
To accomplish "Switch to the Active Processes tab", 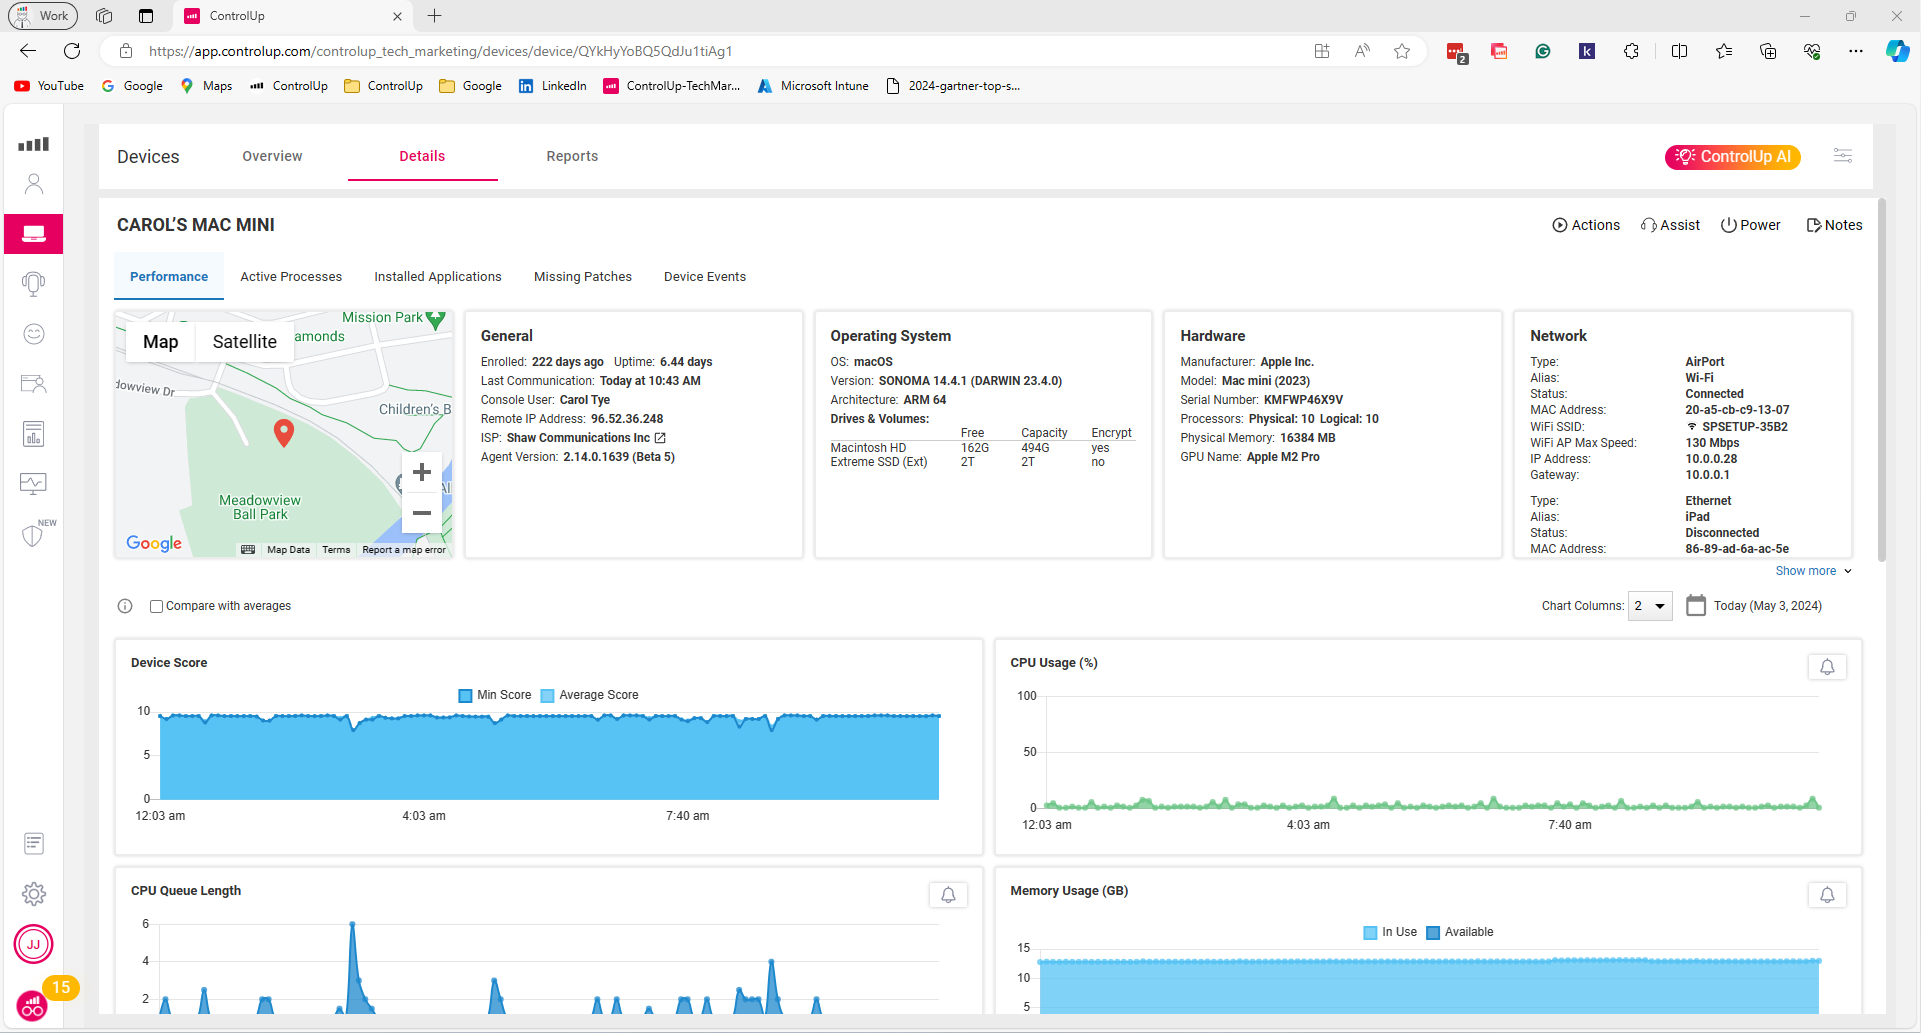I will tap(291, 277).
